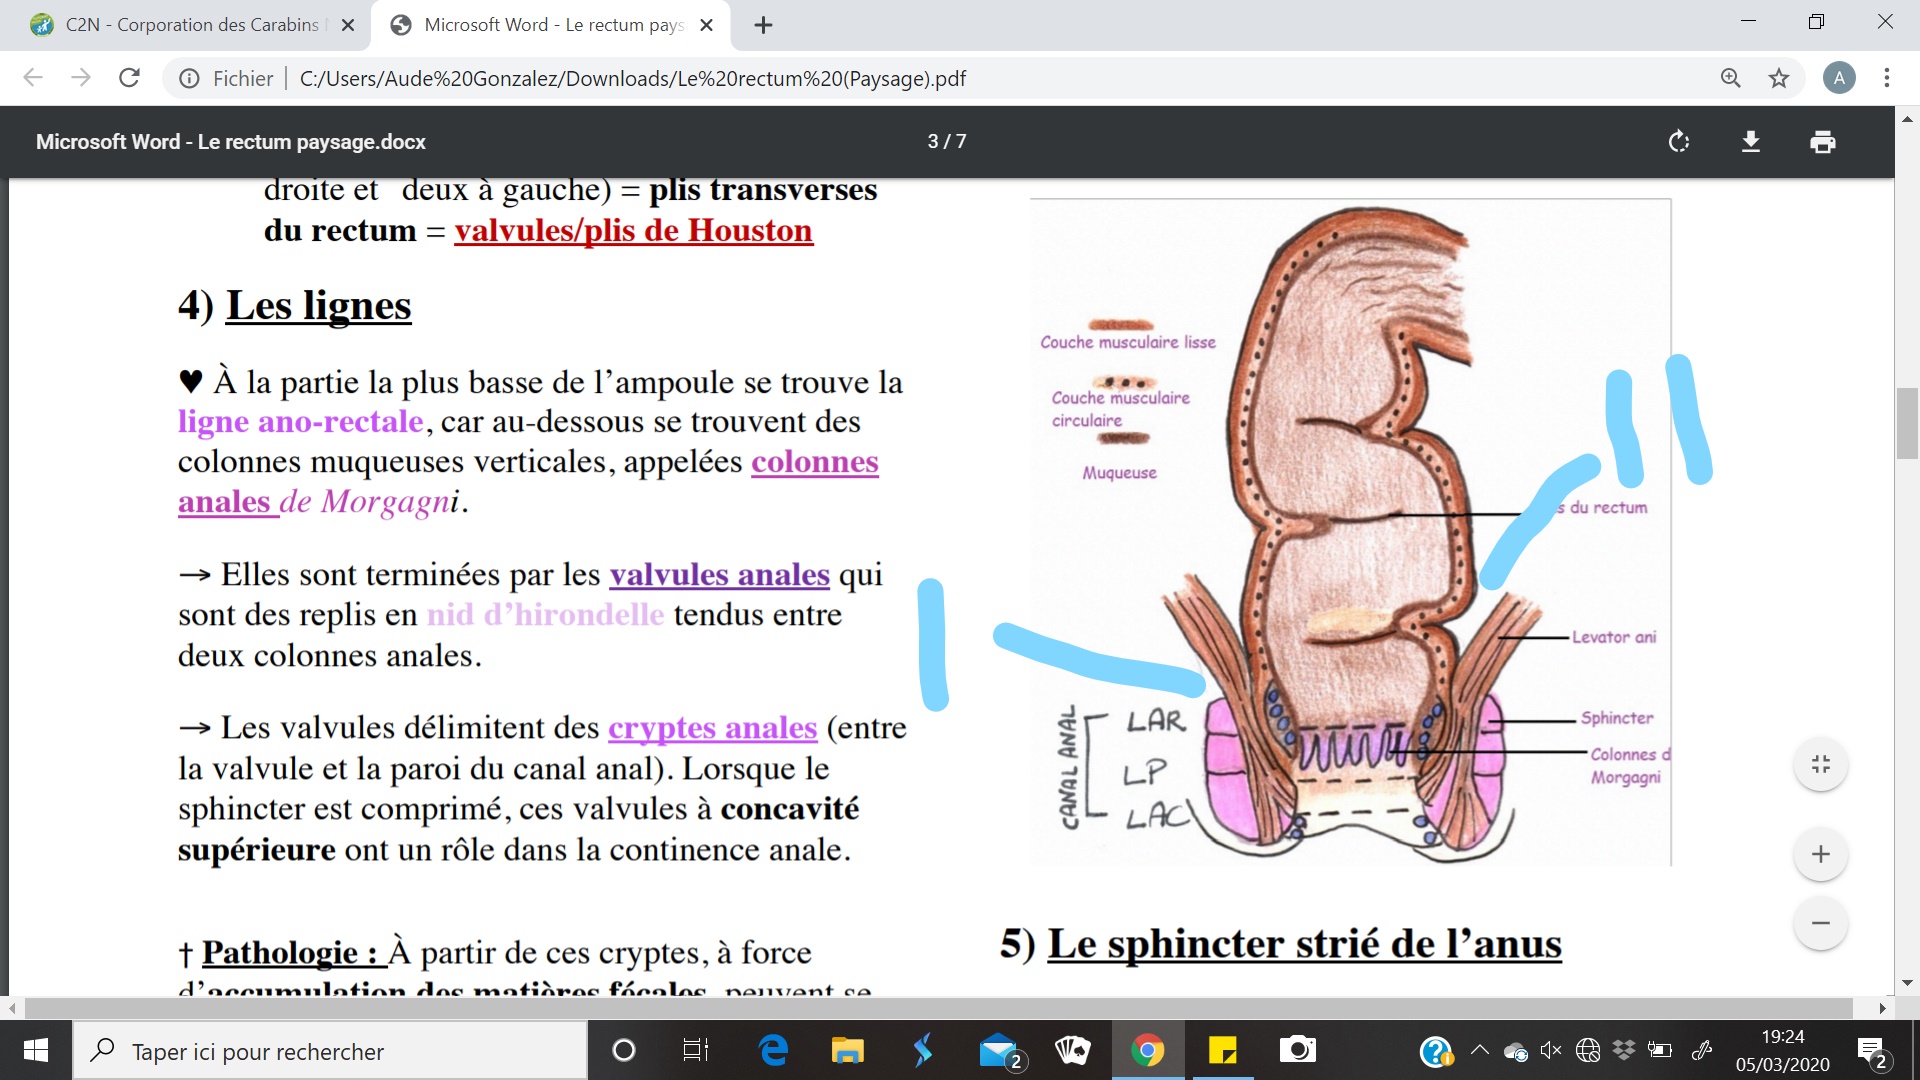Click the user profile avatar A
The image size is (1920, 1080).
(1838, 78)
